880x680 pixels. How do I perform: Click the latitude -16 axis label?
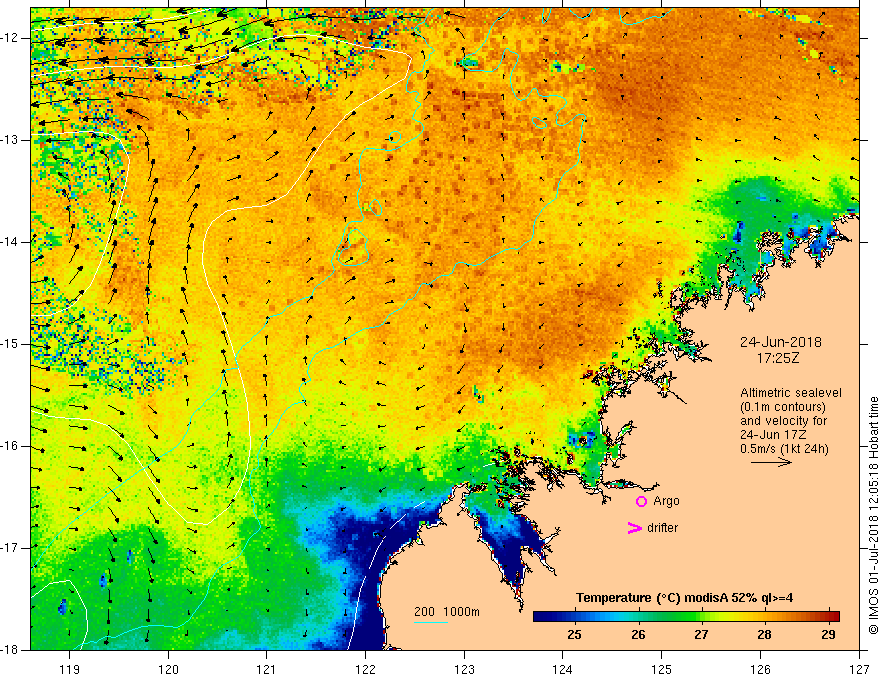coord(10,446)
